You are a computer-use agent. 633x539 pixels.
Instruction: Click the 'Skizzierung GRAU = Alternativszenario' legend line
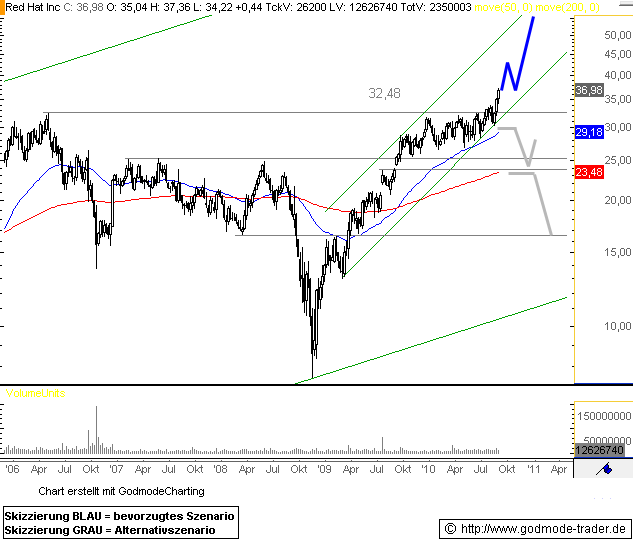click(110, 530)
